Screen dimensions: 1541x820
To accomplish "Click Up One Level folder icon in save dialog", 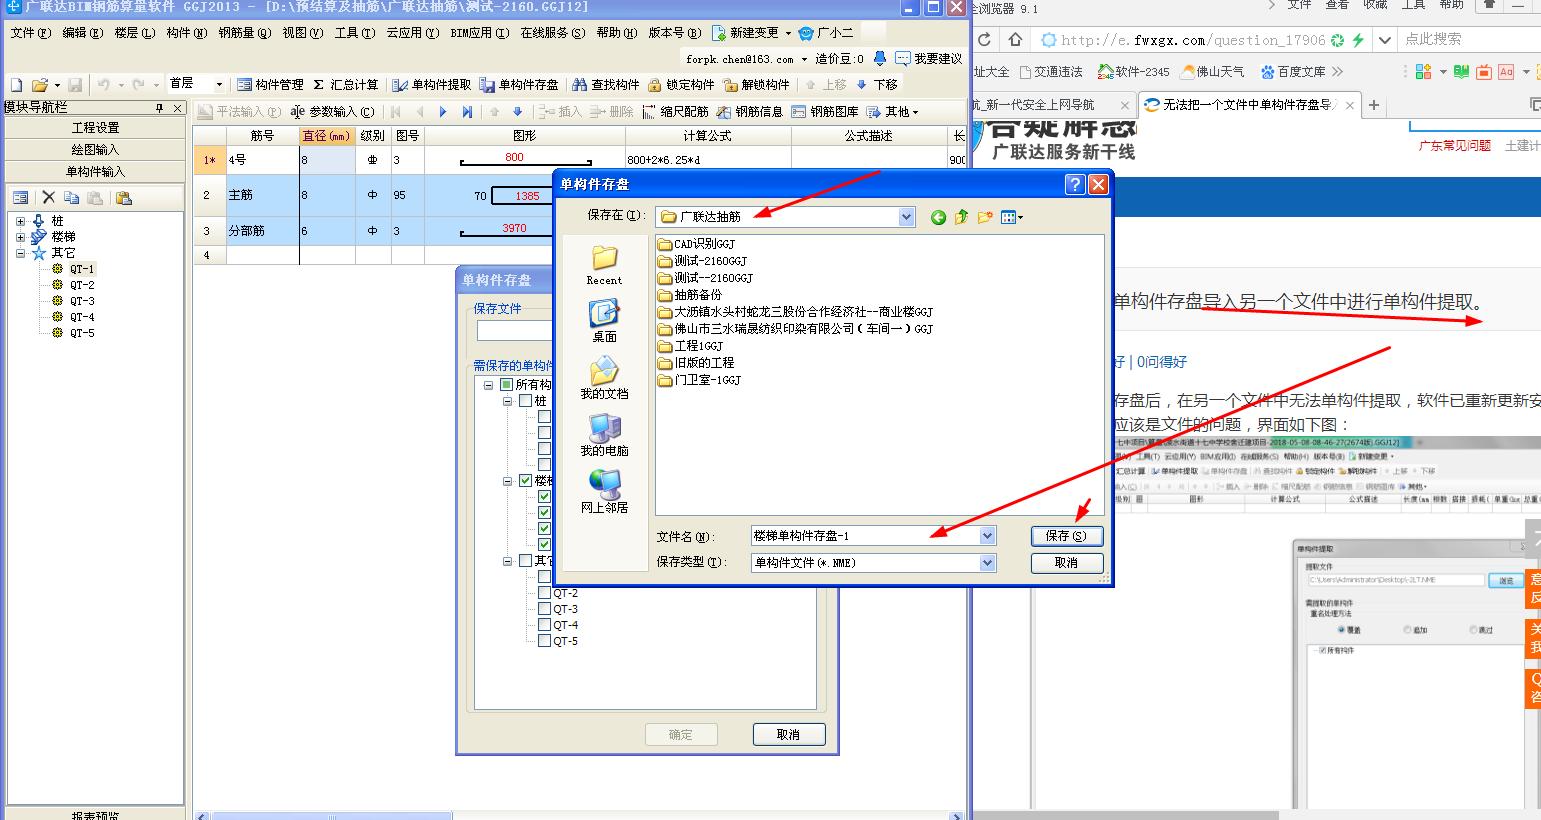I will pos(961,217).
